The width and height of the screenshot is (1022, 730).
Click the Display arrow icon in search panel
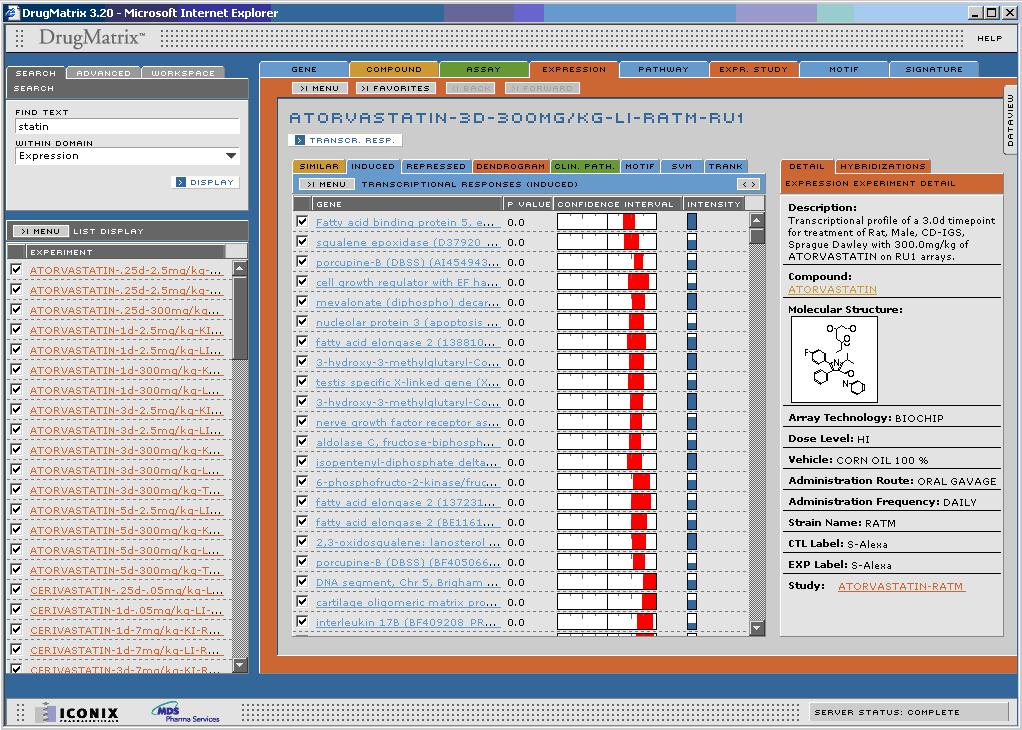(181, 182)
